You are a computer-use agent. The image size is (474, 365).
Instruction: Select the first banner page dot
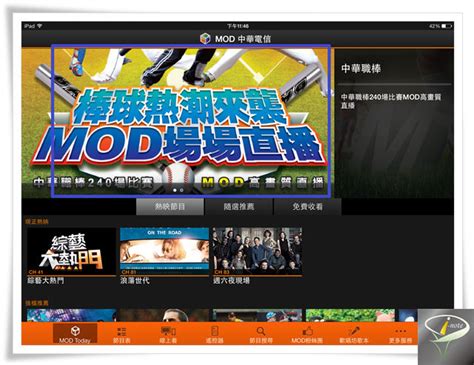[175, 190]
